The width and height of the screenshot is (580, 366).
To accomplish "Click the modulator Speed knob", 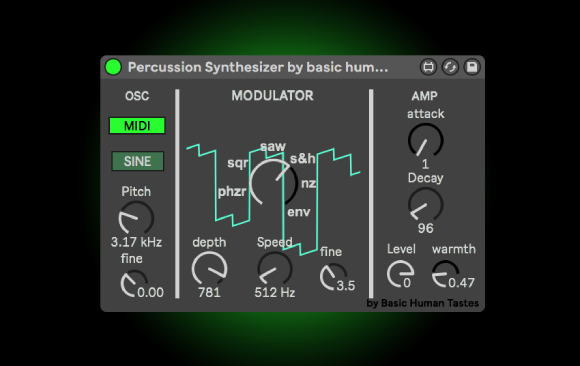I will pyautogui.click(x=274, y=269).
